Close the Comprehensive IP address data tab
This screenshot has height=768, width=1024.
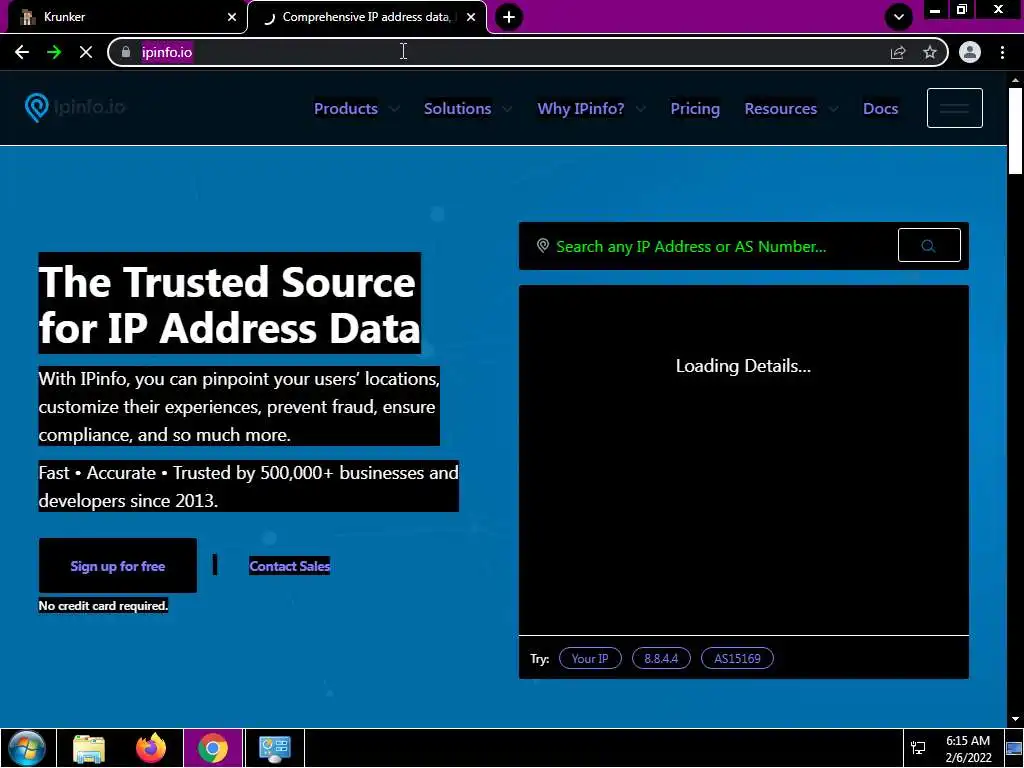pyautogui.click(x=471, y=17)
